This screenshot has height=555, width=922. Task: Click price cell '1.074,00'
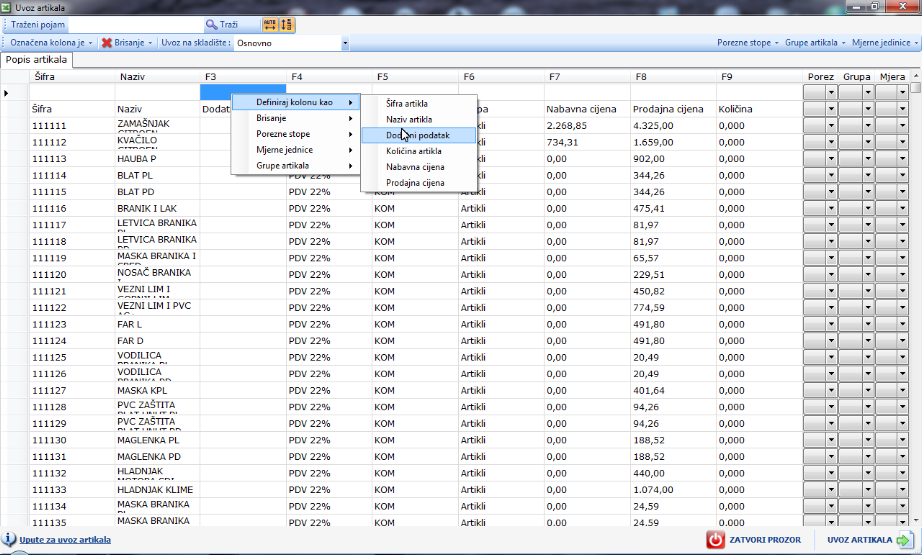pos(673,490)
